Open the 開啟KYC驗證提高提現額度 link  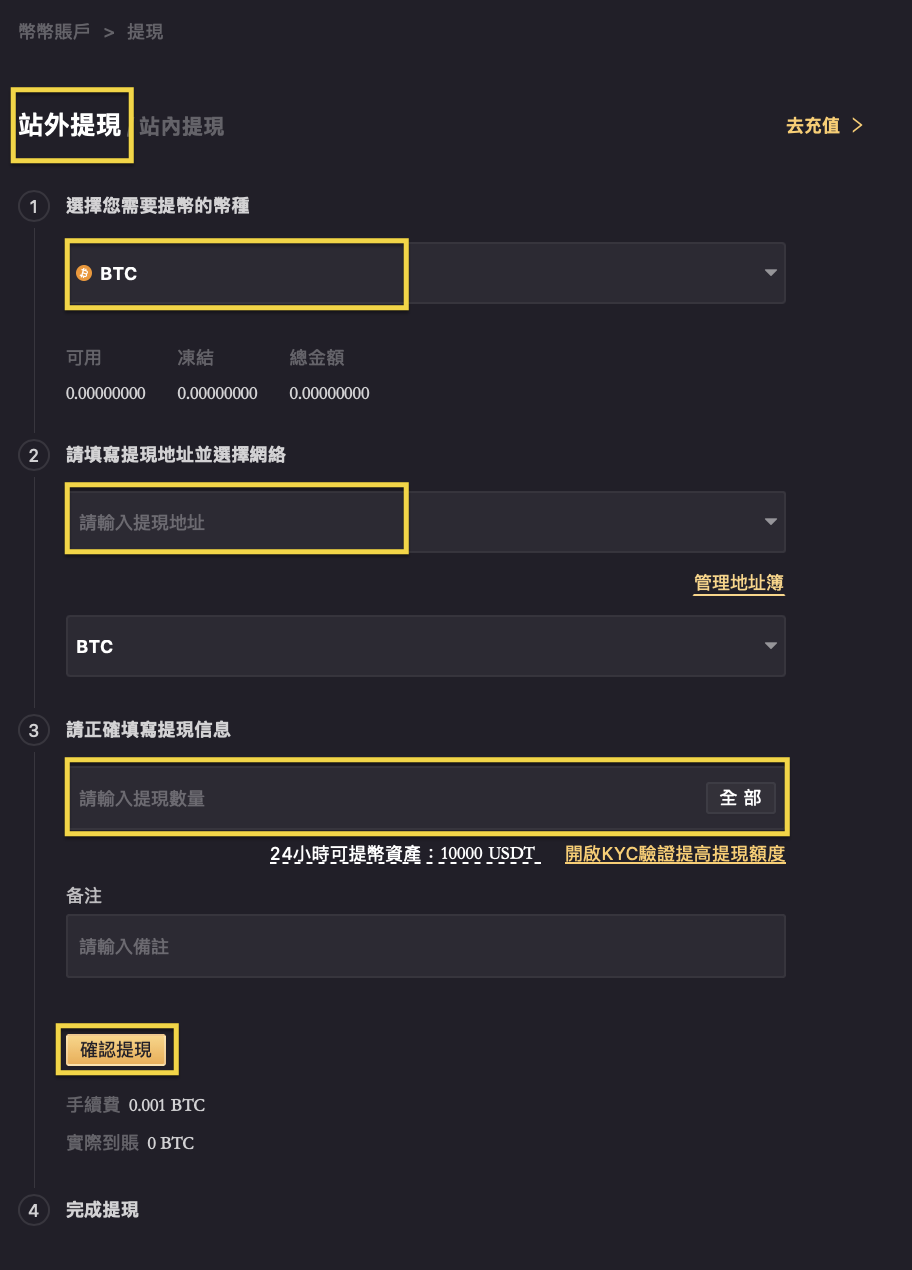click(x=675, y=854)
